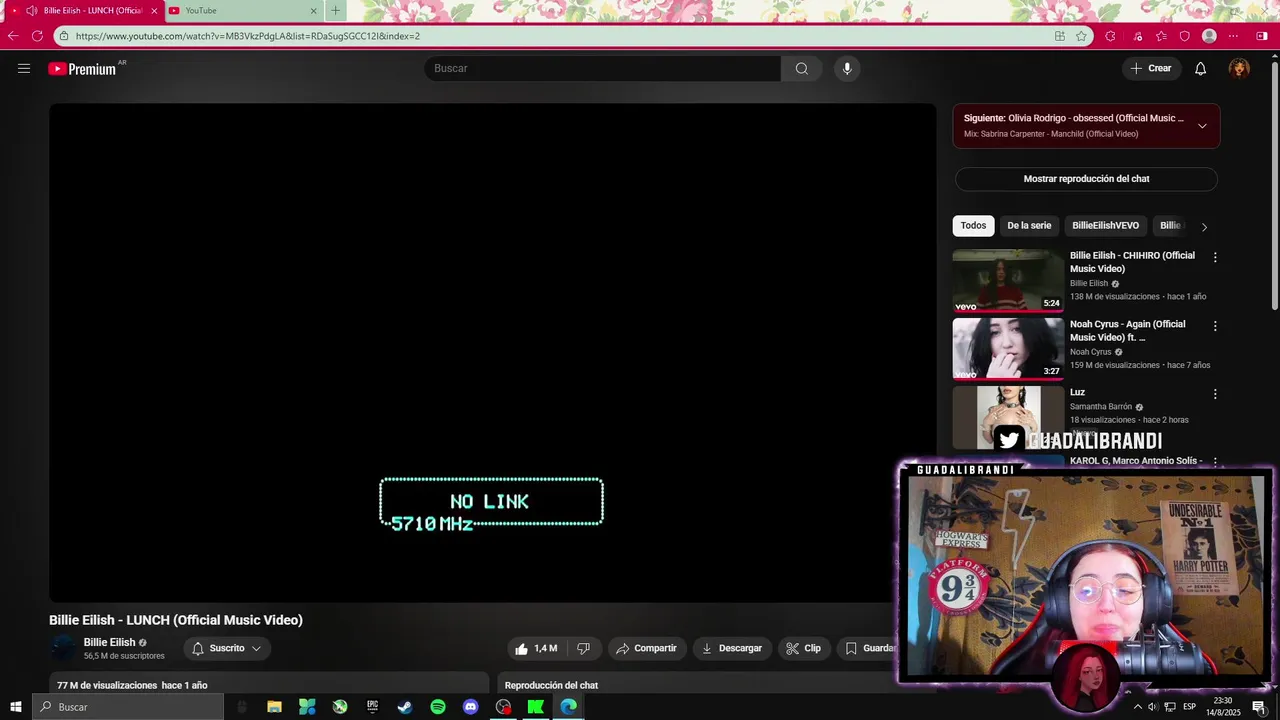Screen dimensions: 1280x720
Task: Open Luz video title by Samantha Barrón
Action: (1077, 392)
